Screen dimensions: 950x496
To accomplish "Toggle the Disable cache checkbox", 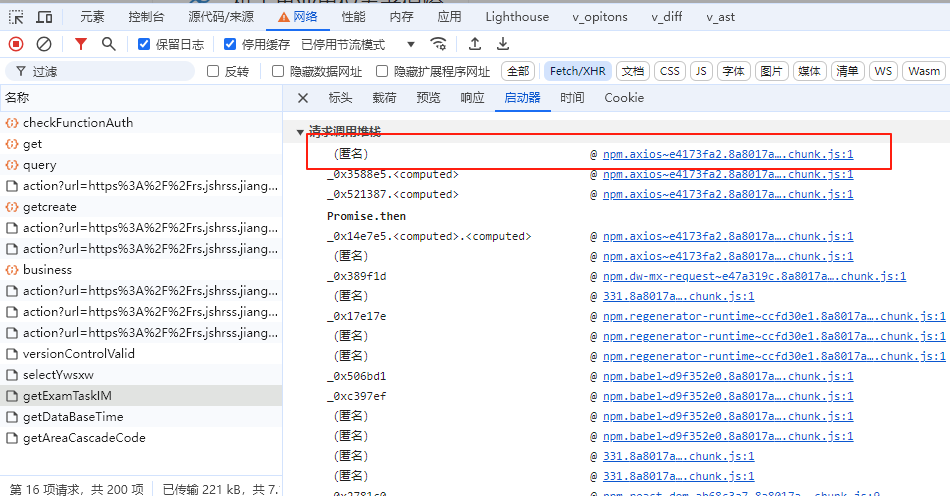I will point(230,44).
